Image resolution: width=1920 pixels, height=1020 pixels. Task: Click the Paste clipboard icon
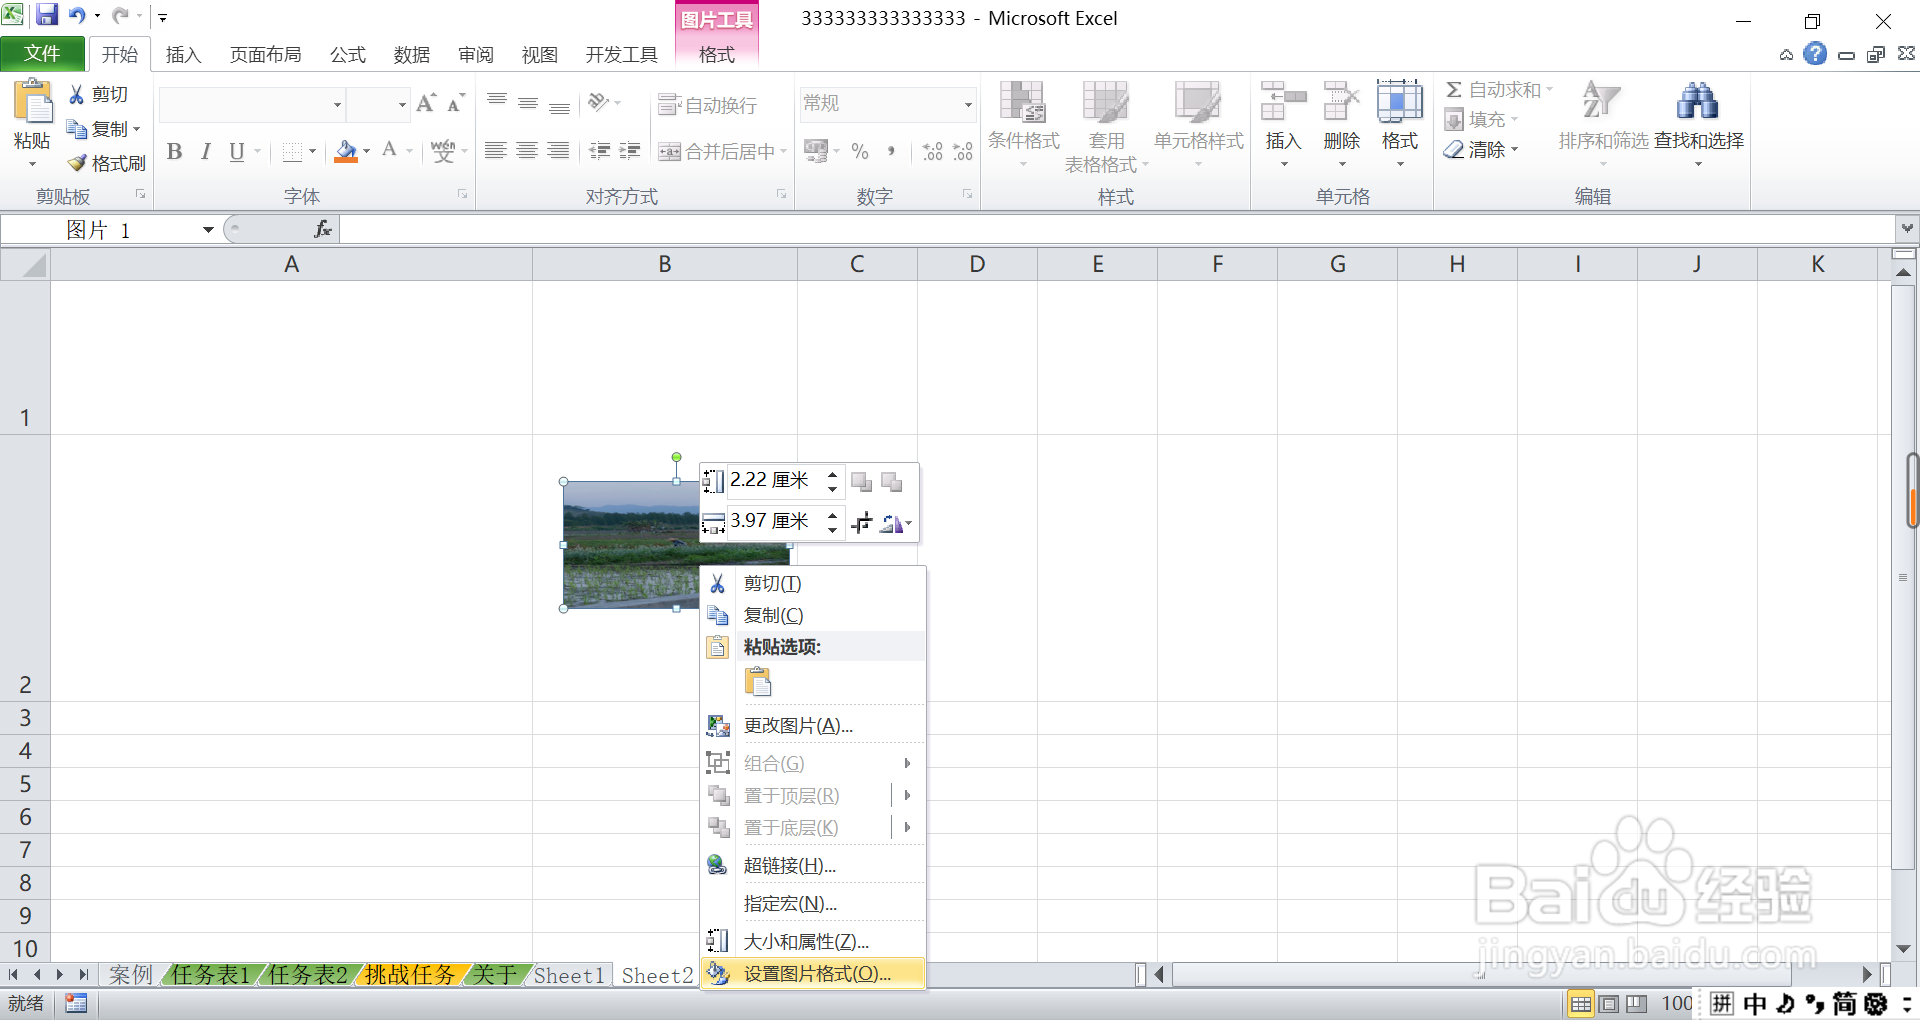(32, 103)
